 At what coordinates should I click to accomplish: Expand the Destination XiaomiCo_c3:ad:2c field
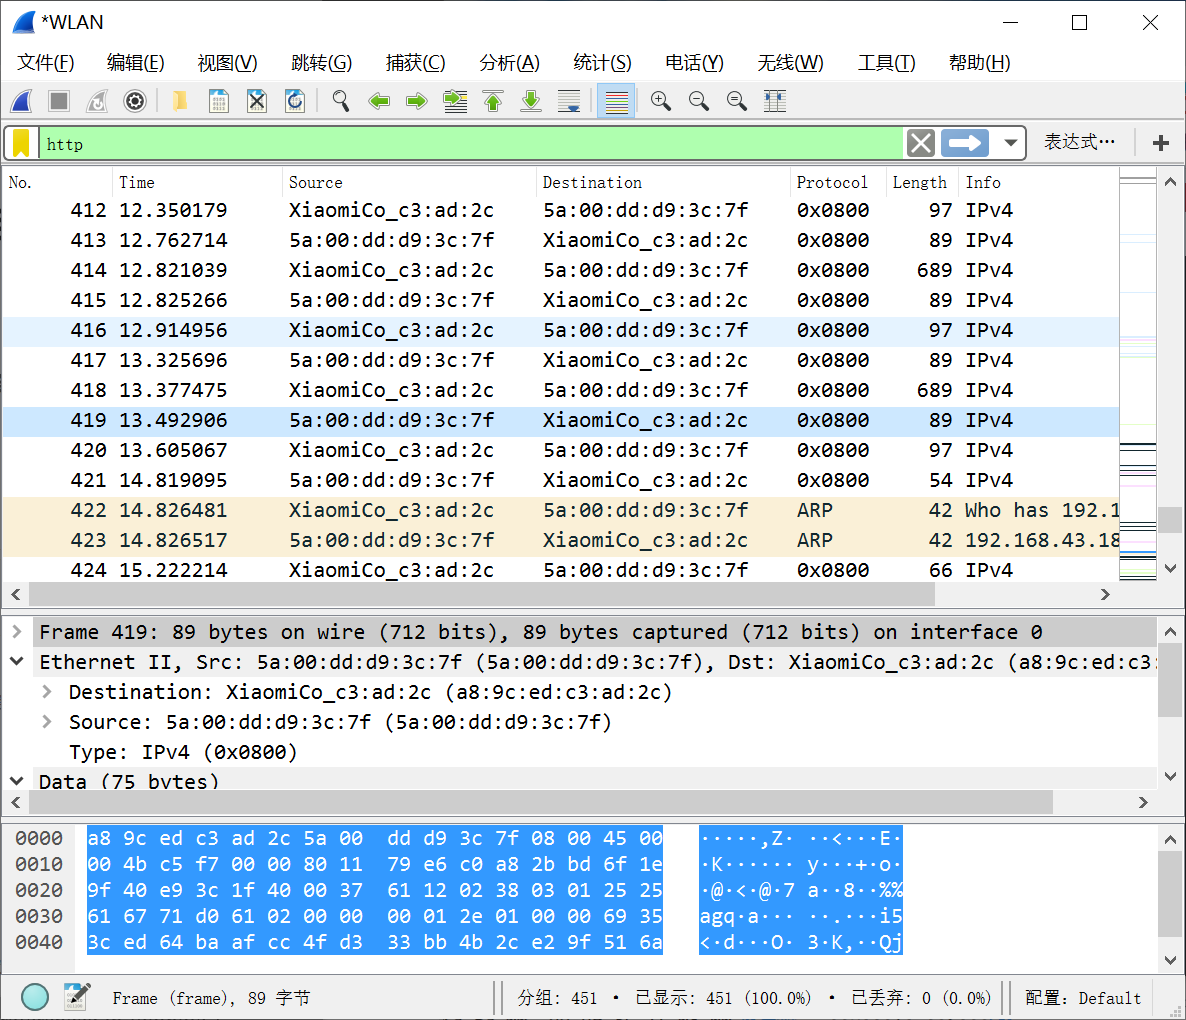pyautogui.click(x=47, y=692)
